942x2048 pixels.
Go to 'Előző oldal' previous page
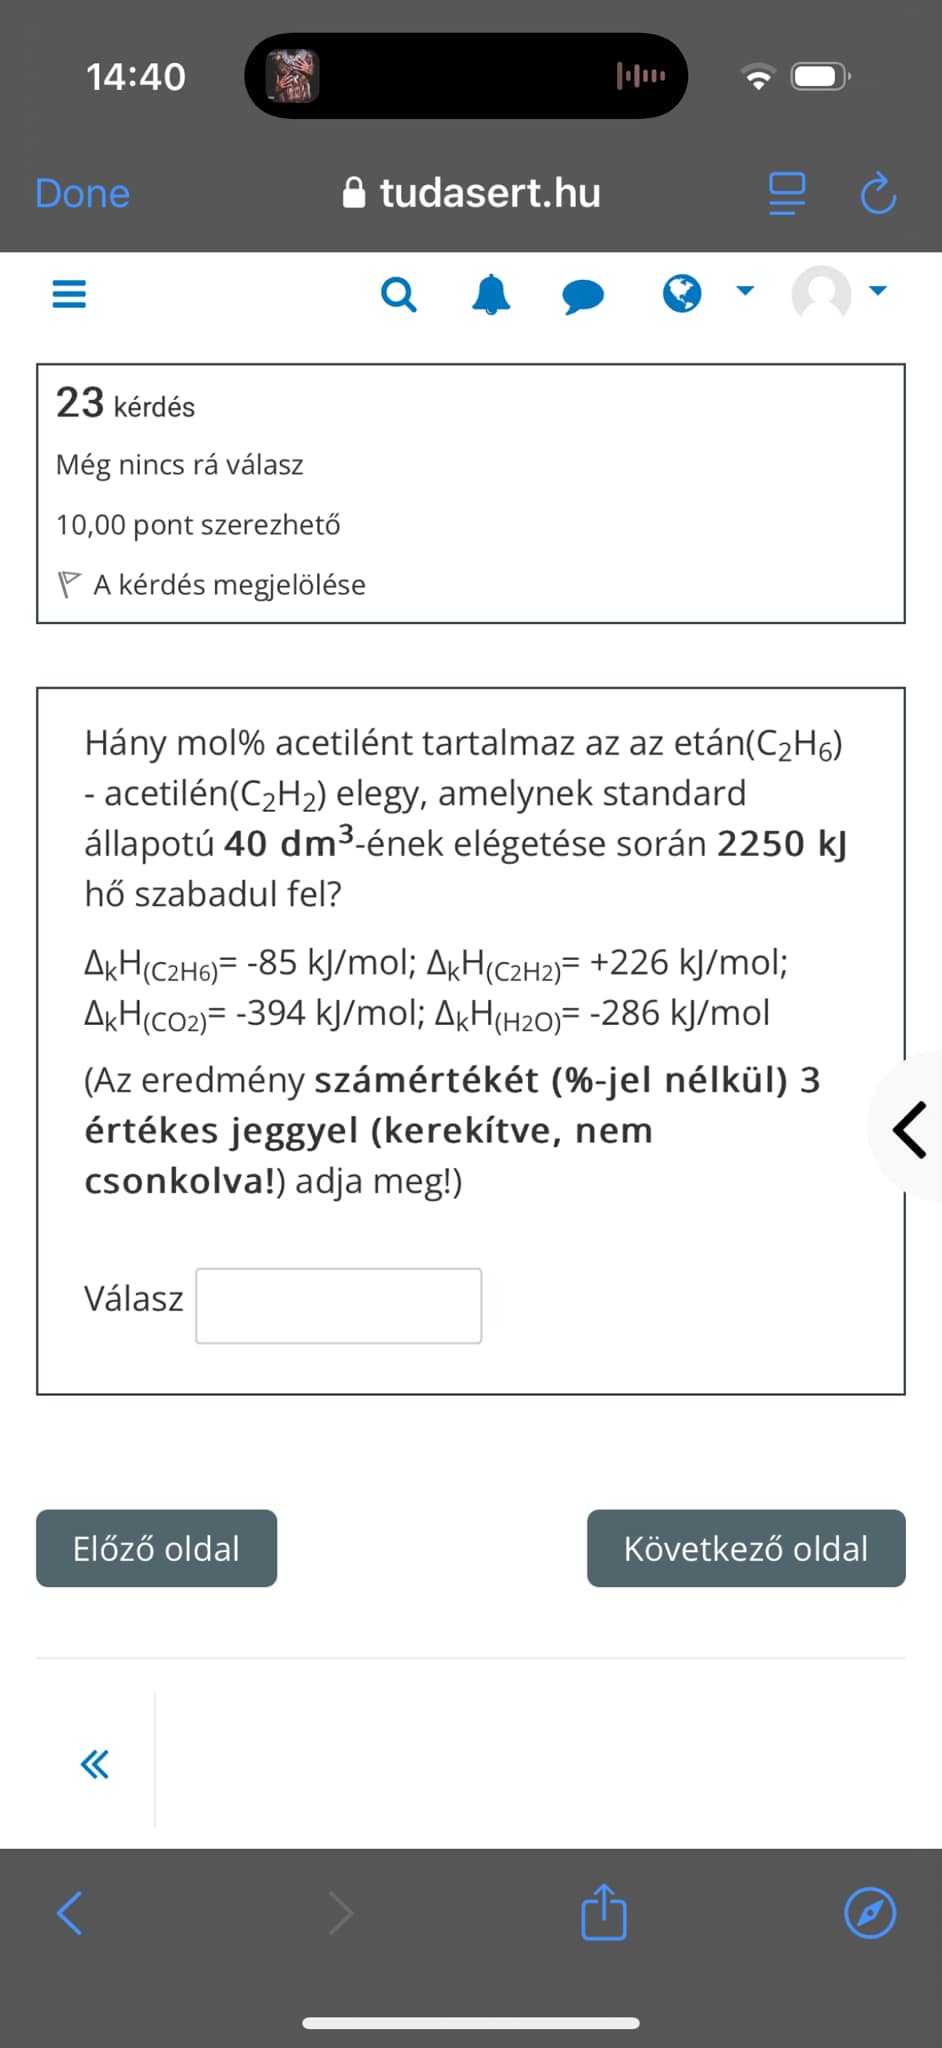[x=157, y=1548]
